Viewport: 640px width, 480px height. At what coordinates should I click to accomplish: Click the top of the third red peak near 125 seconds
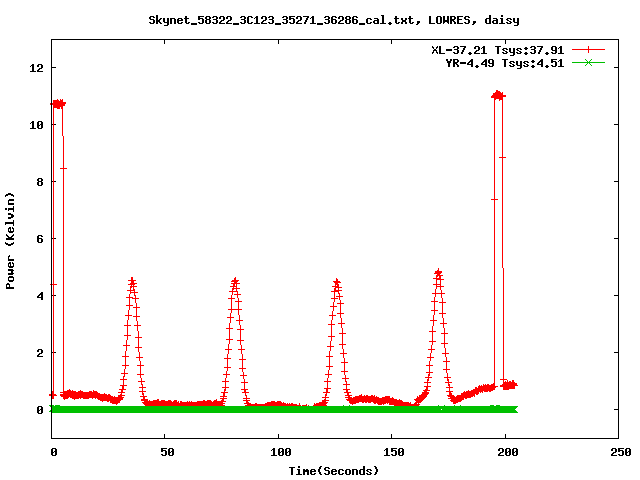point(337,283)
